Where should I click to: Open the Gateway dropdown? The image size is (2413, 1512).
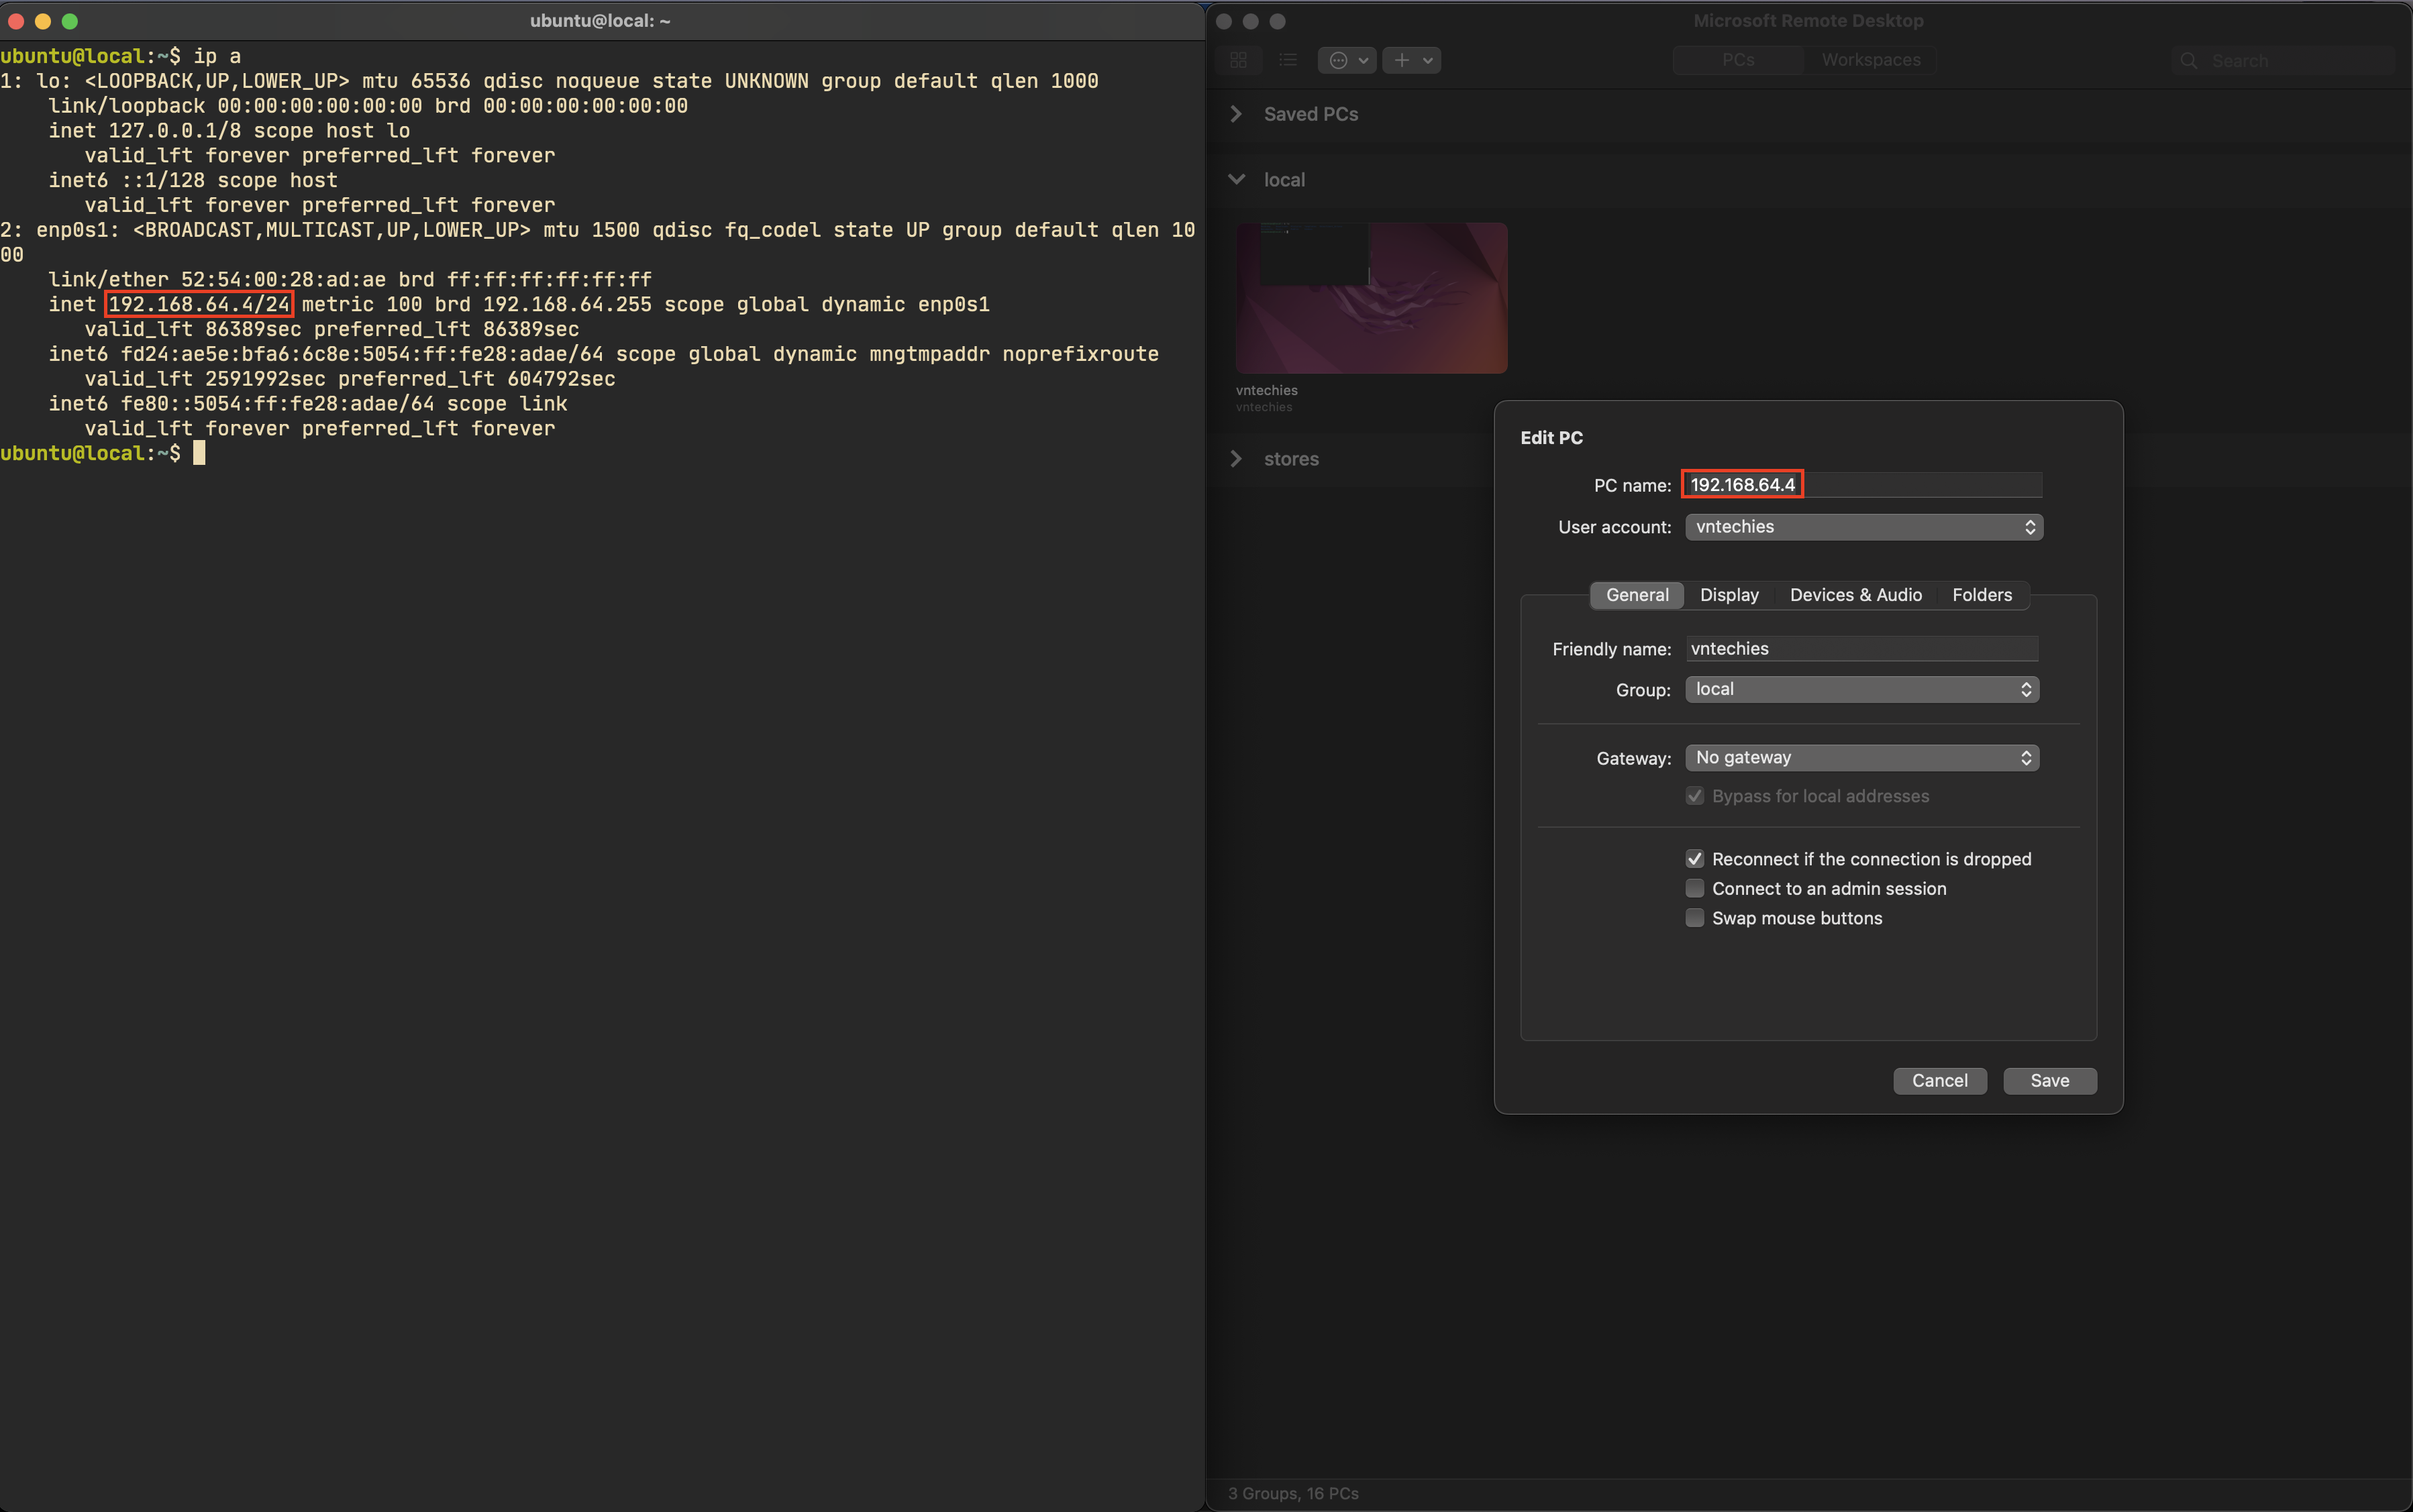point(1861,758)
